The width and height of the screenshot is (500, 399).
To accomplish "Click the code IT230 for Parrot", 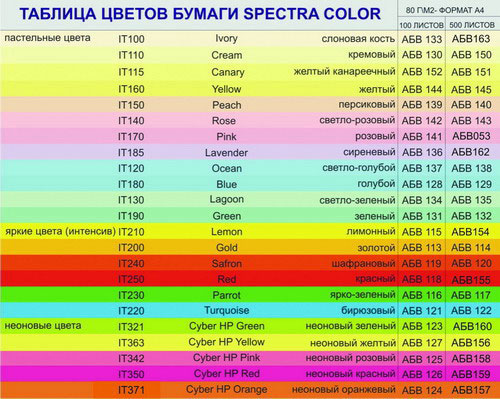I will (131, 295).
